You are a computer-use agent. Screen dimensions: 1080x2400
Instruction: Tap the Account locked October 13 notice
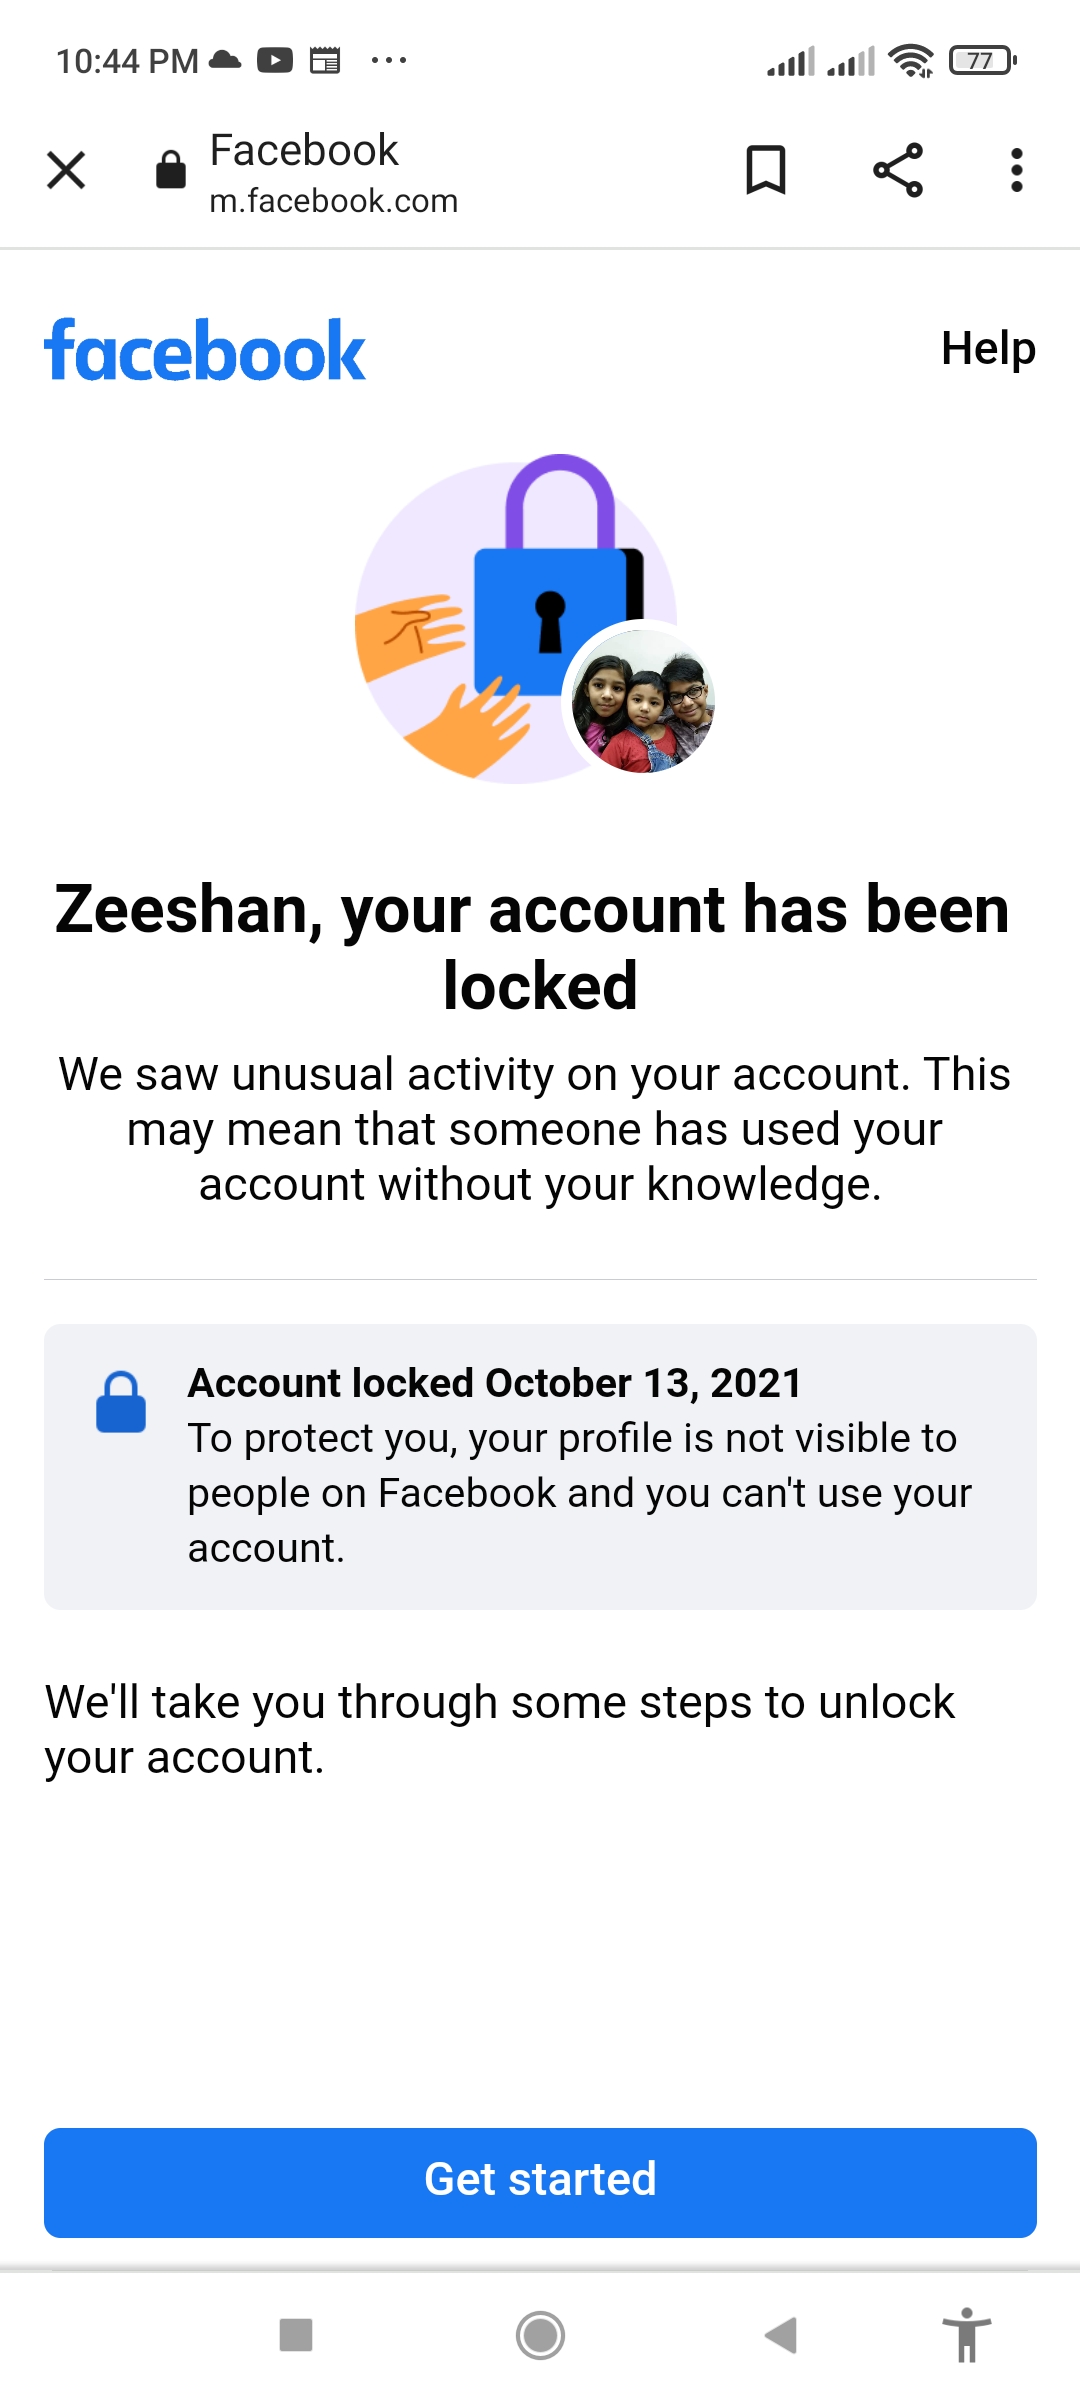(540, 1466)
